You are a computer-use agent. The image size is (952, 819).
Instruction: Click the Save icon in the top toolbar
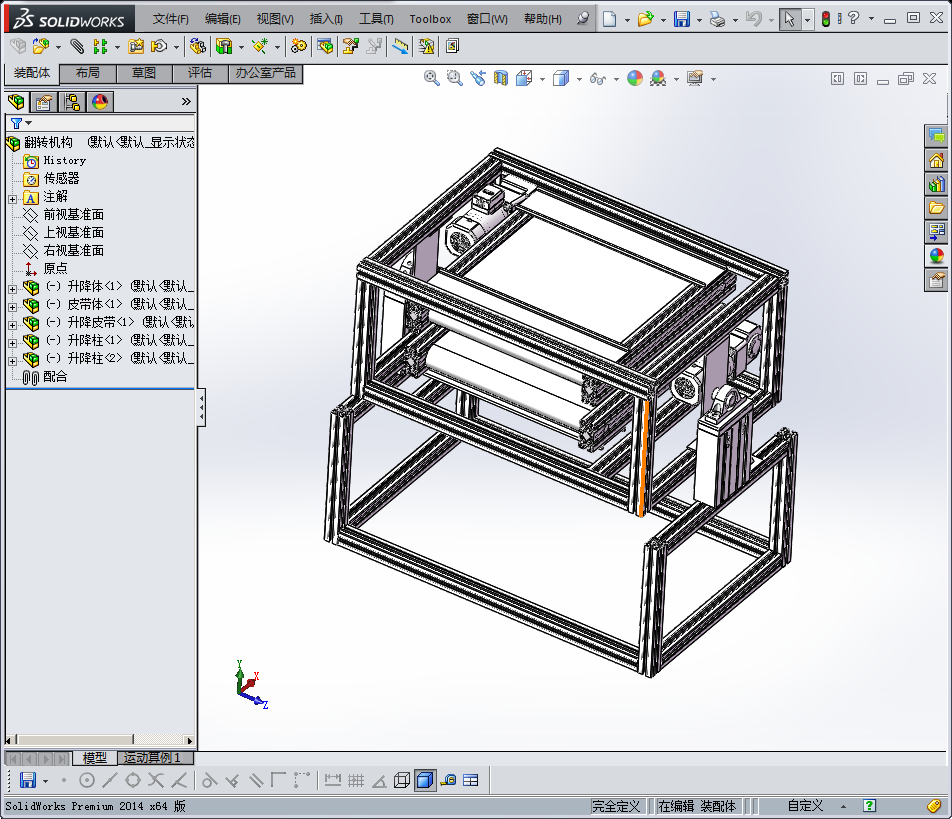point(682,19)
